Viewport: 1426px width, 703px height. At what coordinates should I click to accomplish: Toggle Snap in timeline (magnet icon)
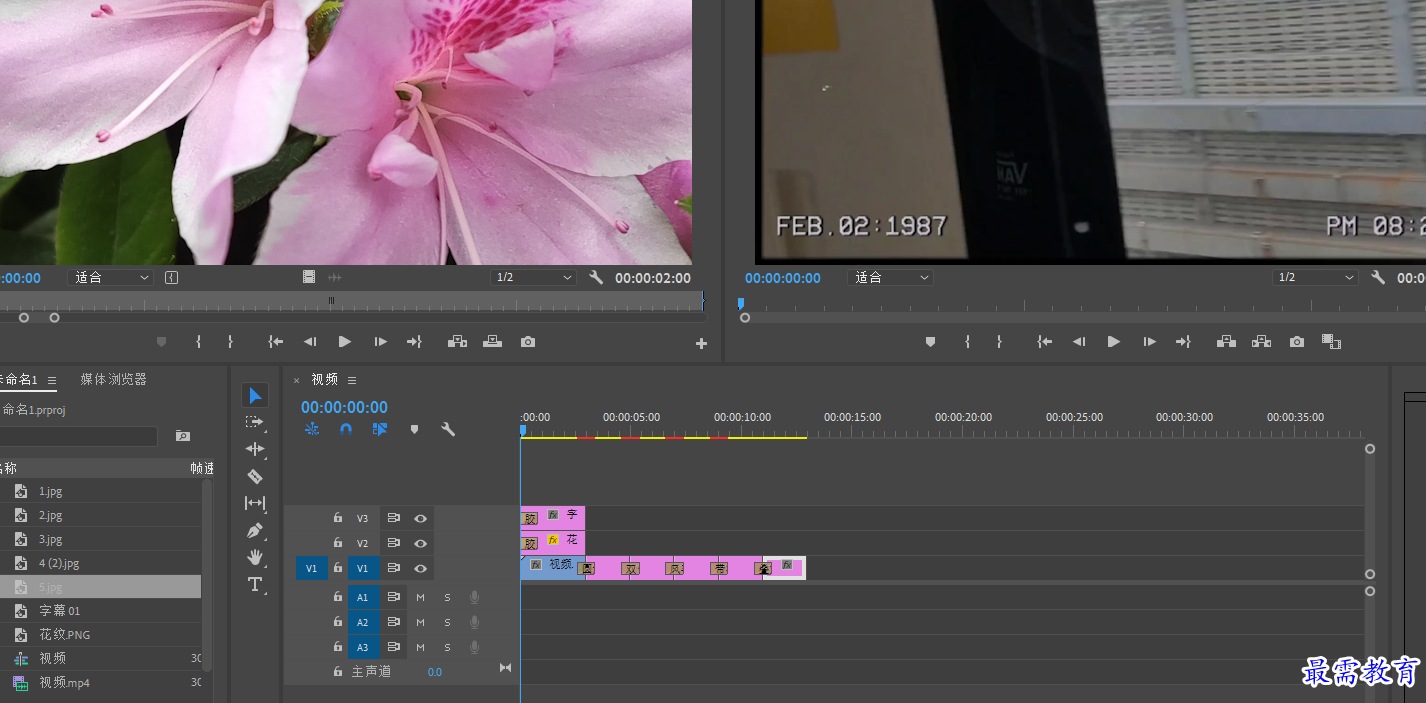tap(346, 429)
